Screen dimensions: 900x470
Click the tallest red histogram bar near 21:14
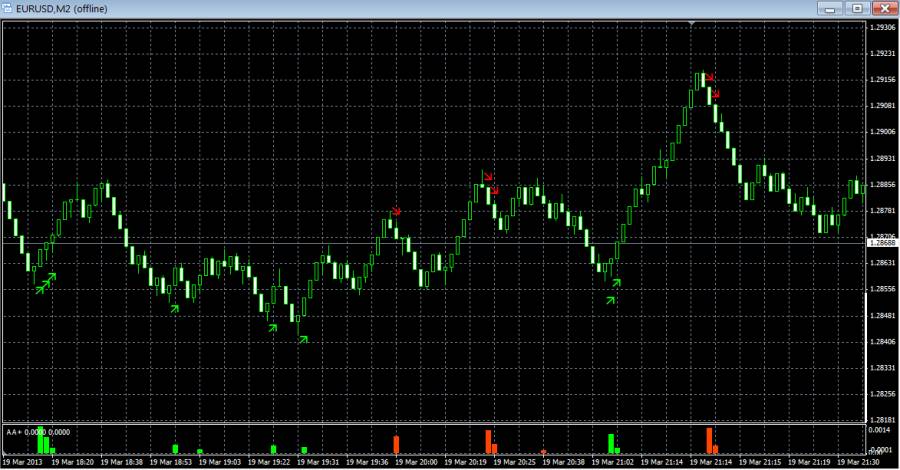709,440
